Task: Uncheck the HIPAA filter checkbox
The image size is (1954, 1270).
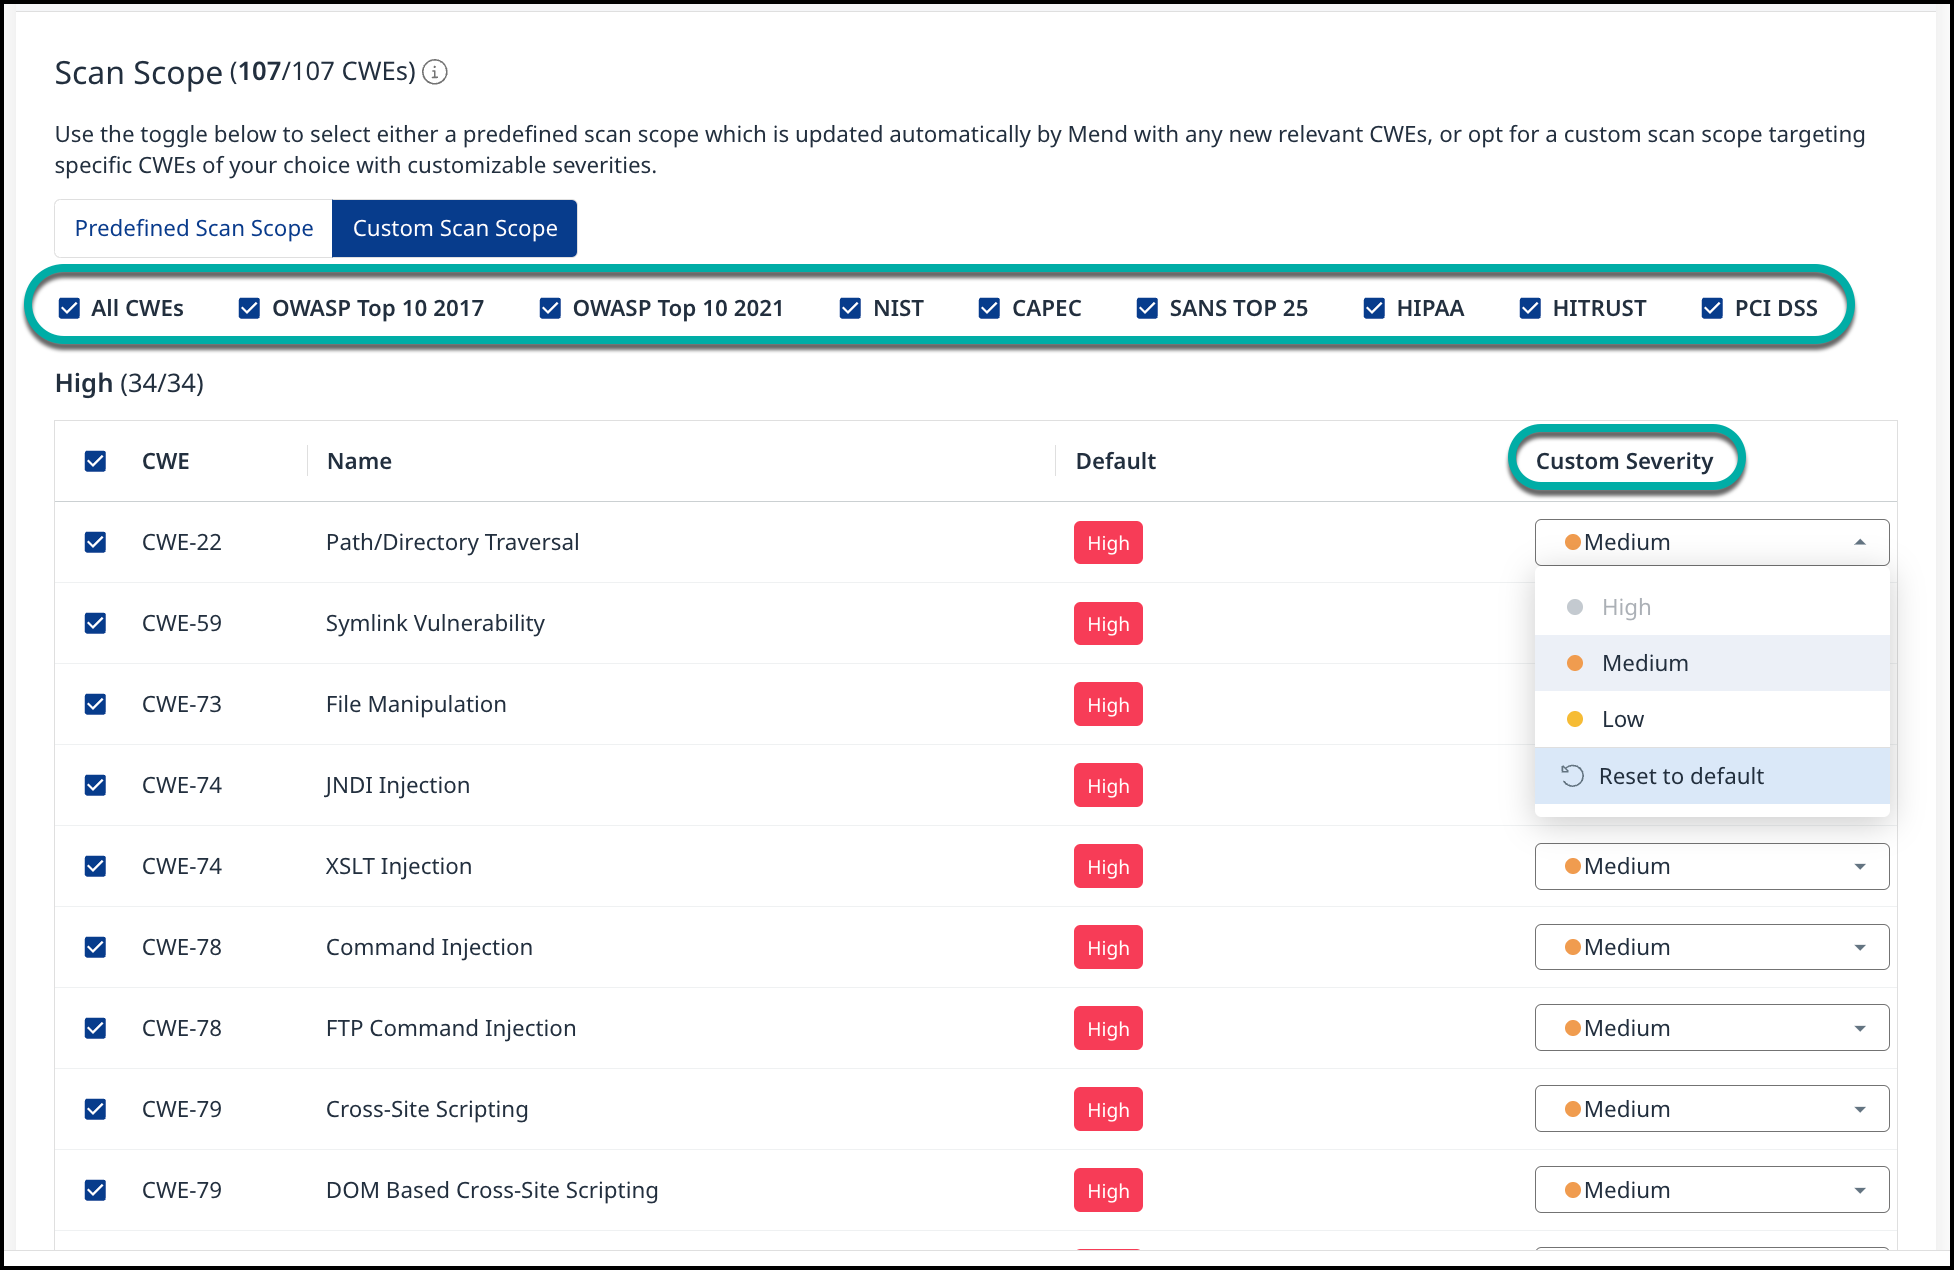Action: (1374, 308)
